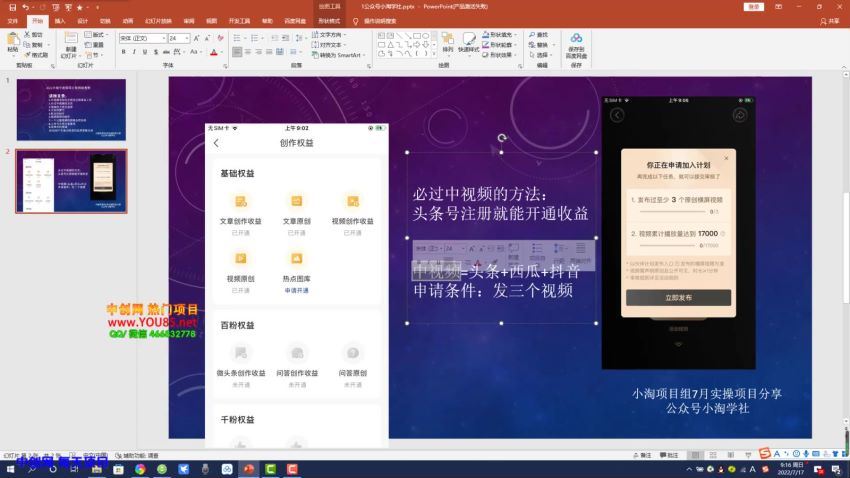Viewport: 850px width, 478px height.
Task: Switch to the Design (设计) tab
Action: [x=82, y=21]
